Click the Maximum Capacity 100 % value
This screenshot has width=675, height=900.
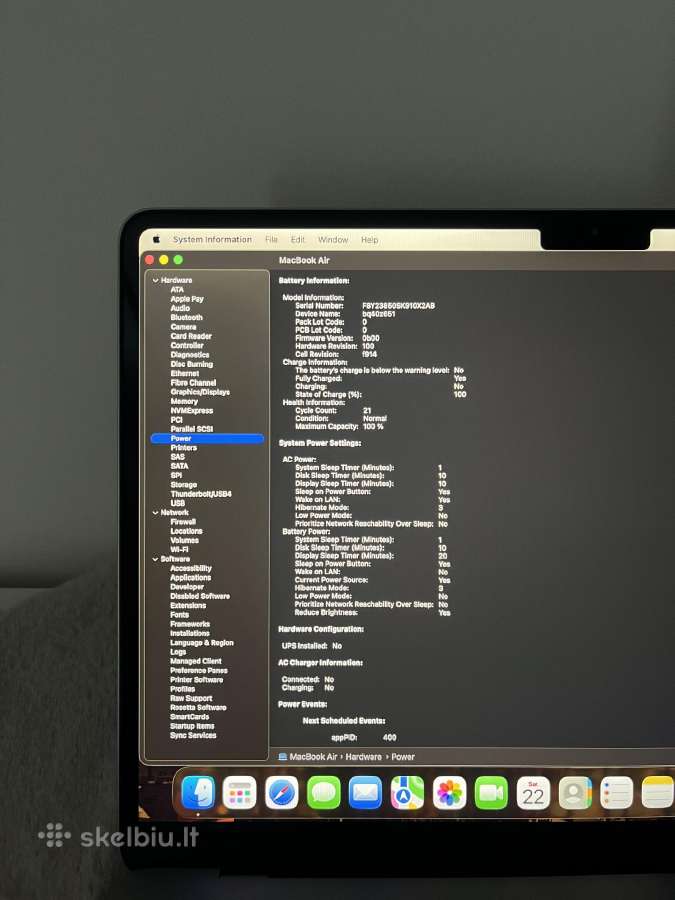(x=373, y=426)
